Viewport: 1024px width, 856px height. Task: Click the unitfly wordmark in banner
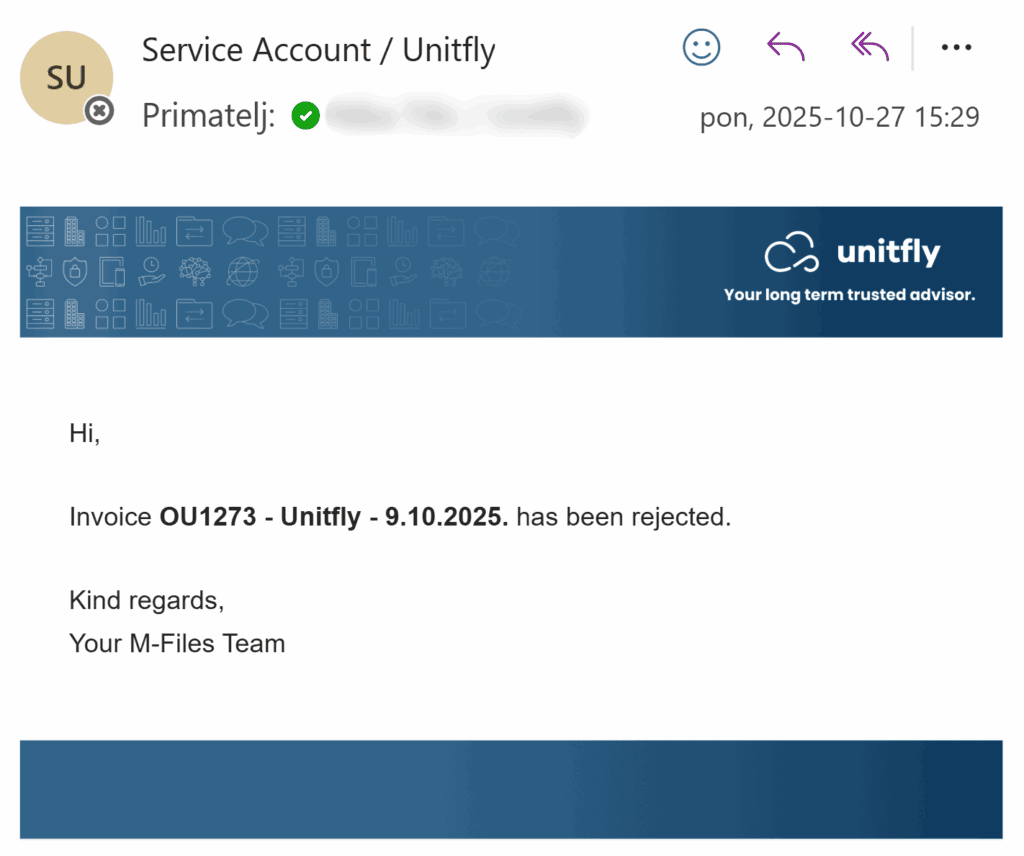pos(888,252)
